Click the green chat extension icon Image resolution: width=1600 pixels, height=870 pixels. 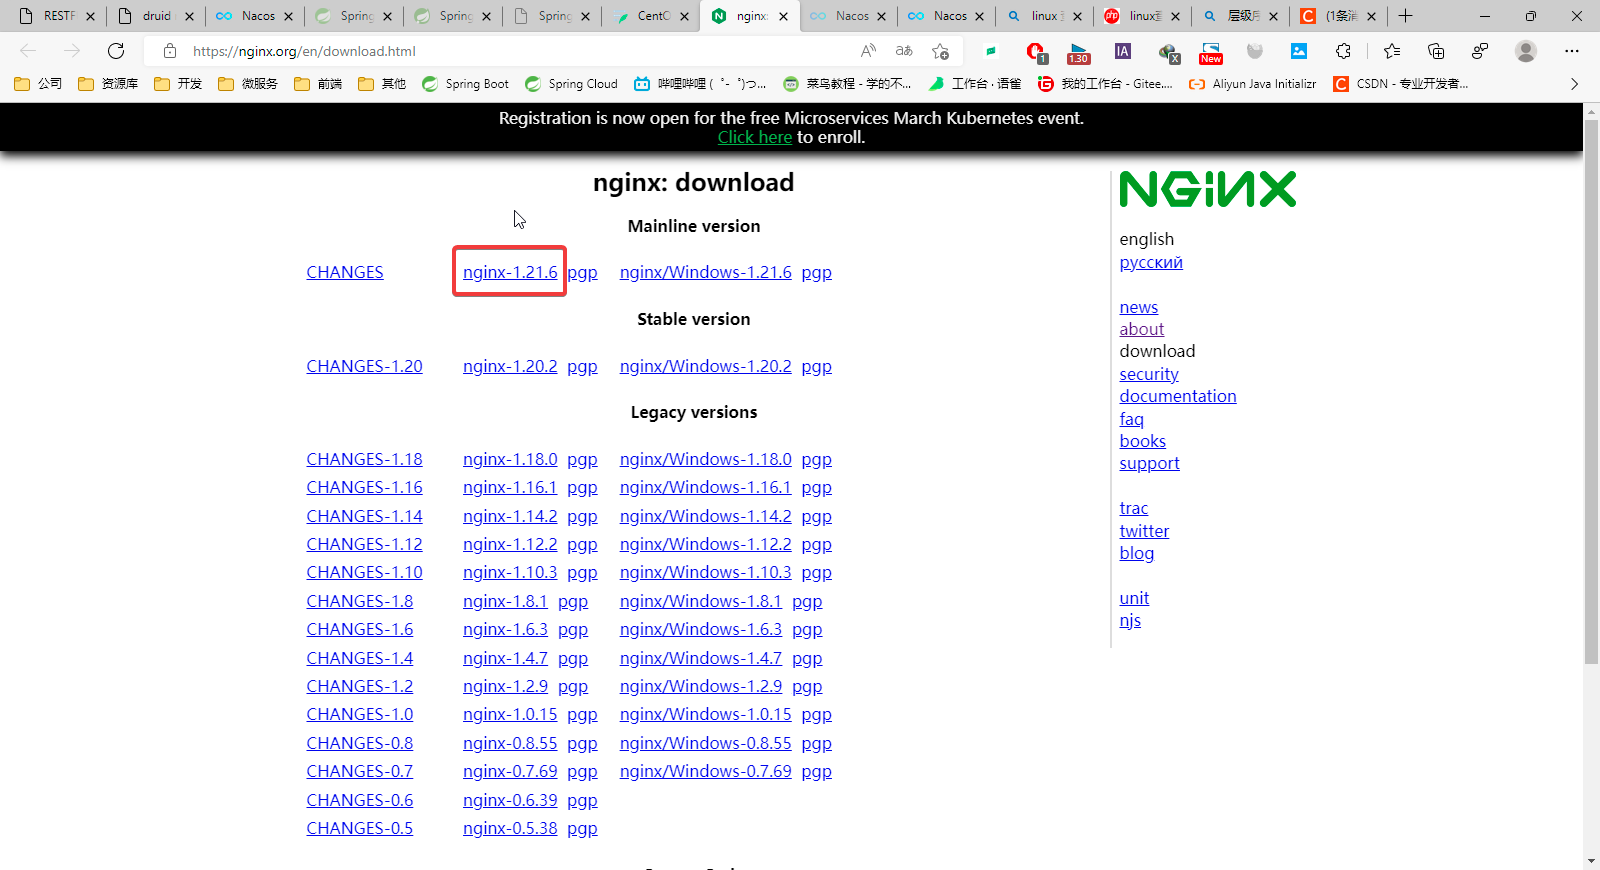[991, 51]
